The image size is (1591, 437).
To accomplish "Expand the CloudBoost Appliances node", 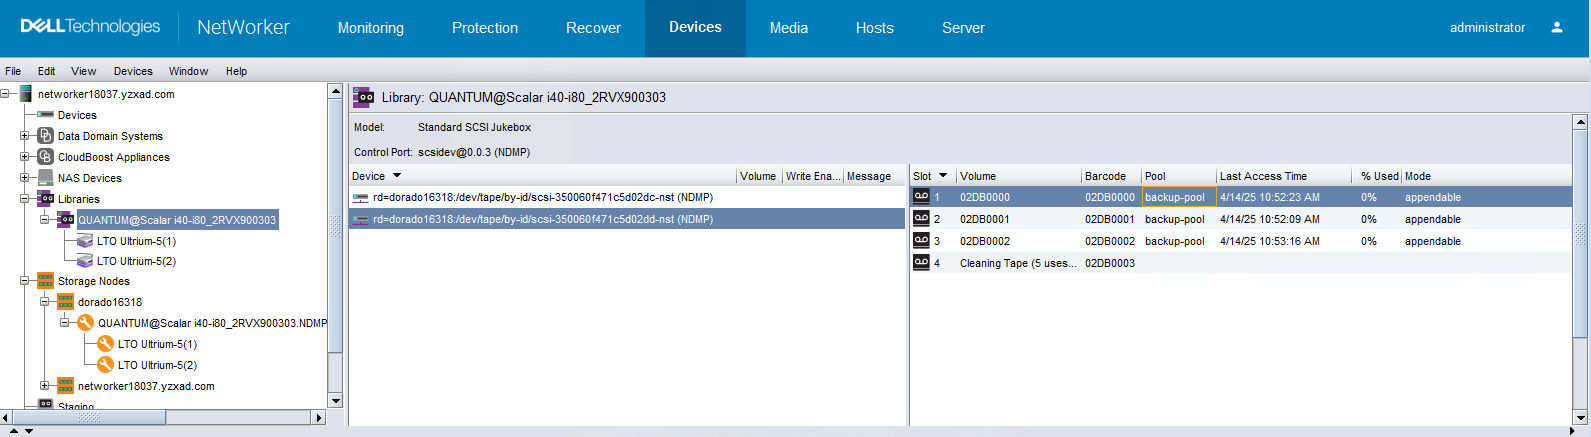I will coord(25,157).
